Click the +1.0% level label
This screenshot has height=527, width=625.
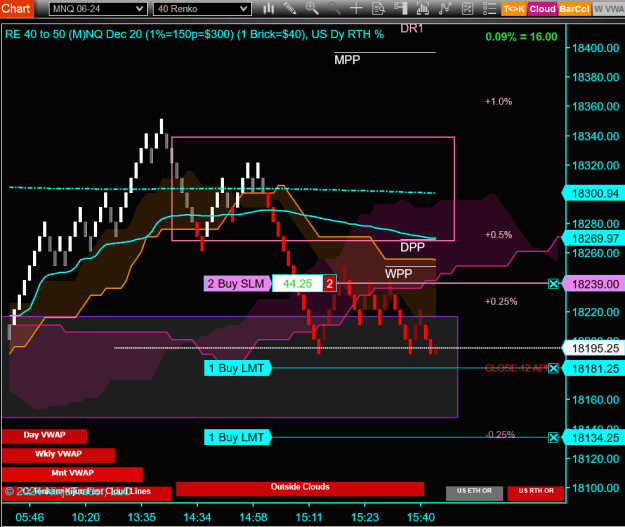498,102
